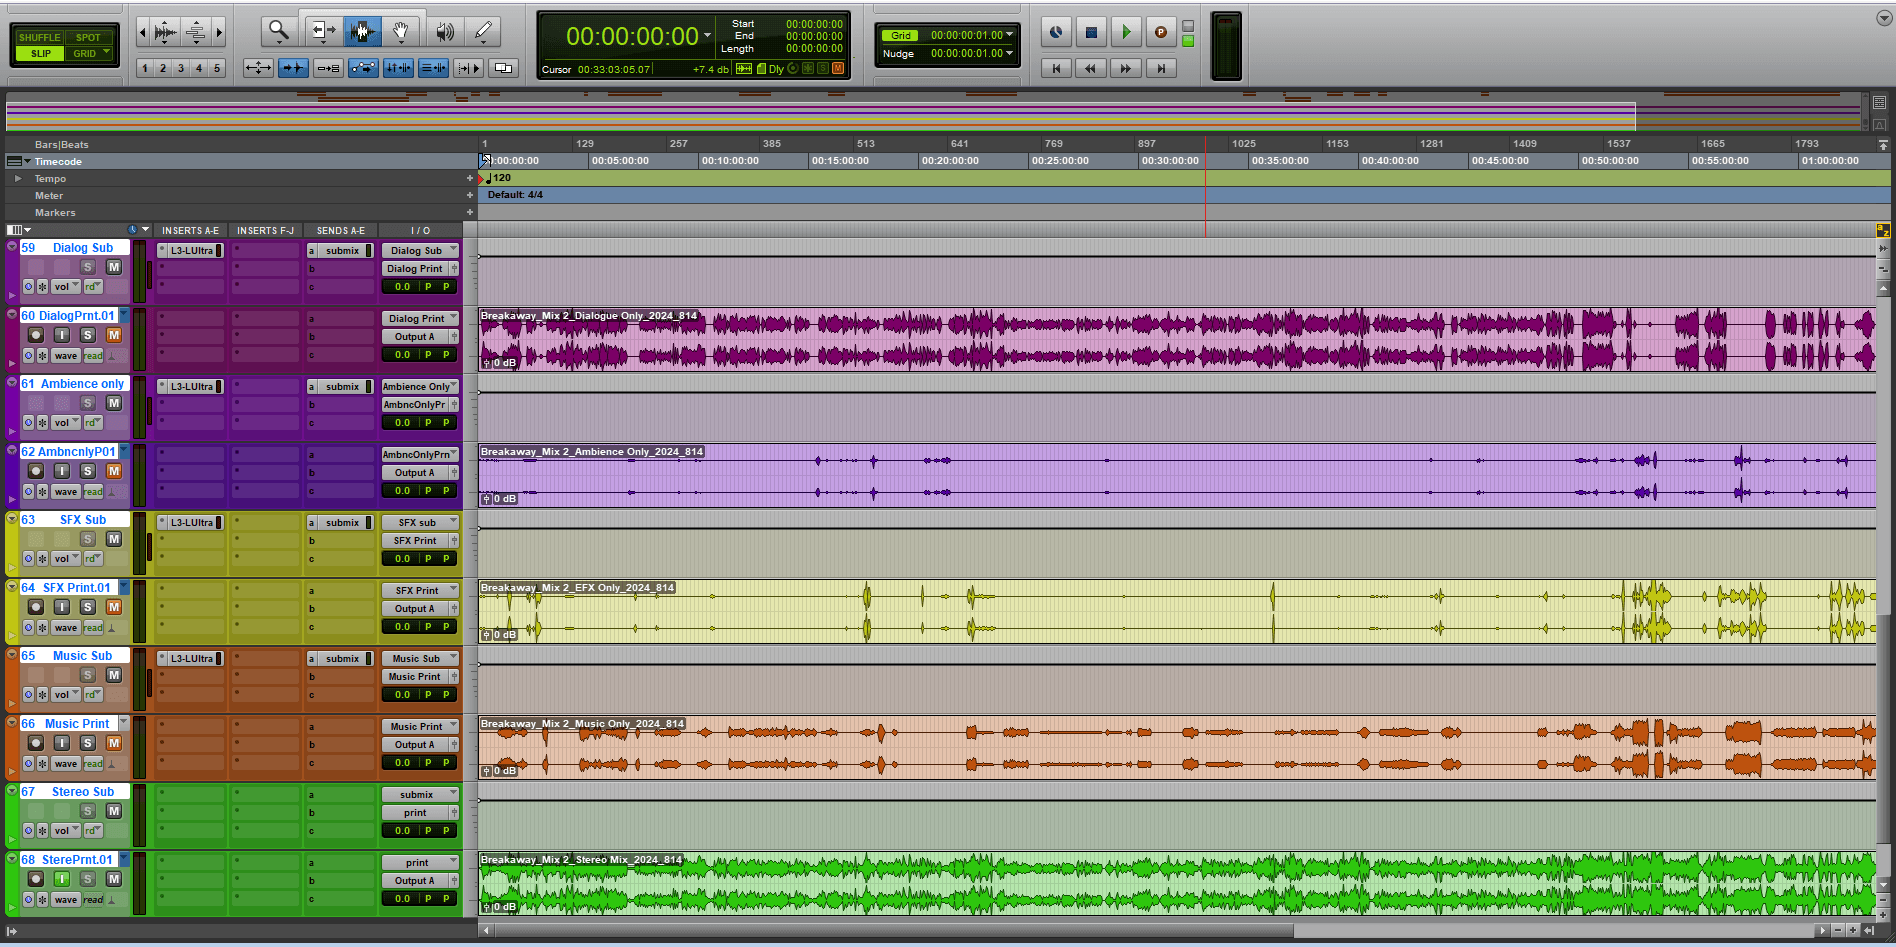
Task: Mute the 60 DialogPrnt.01 track
Action: coord(114,335)
